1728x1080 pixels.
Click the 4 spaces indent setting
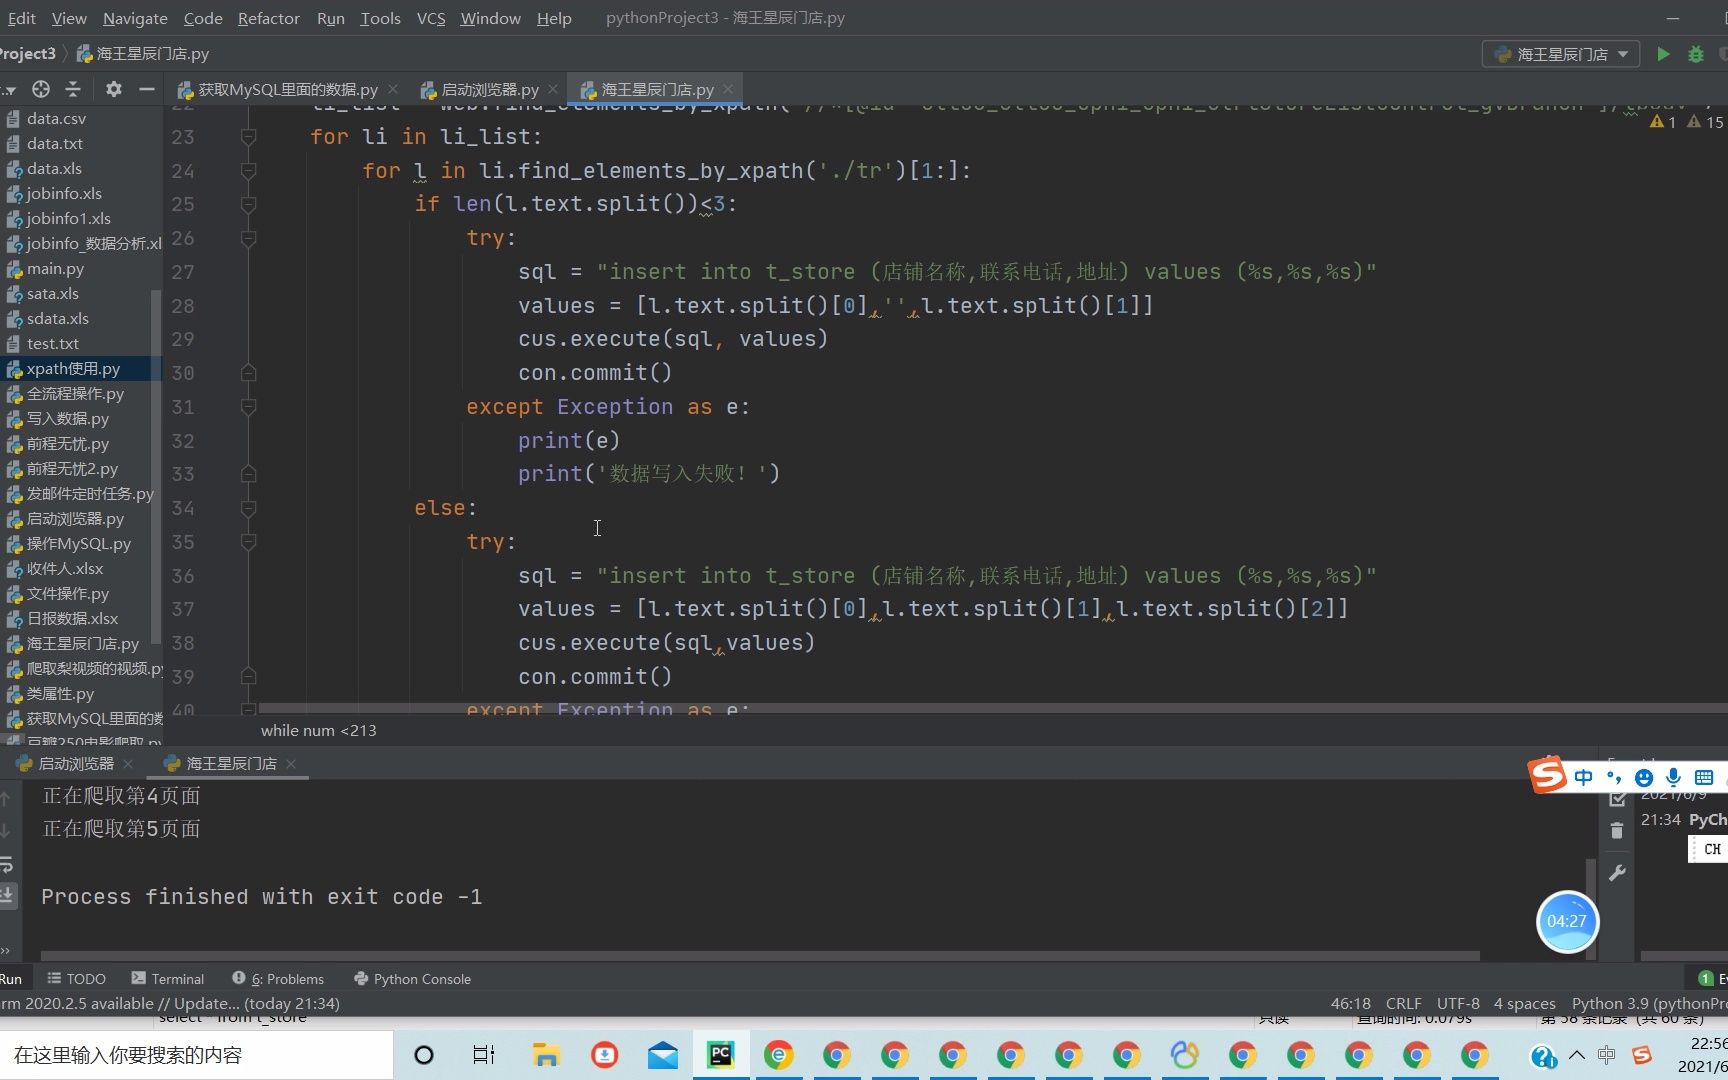point(1524,1003)
